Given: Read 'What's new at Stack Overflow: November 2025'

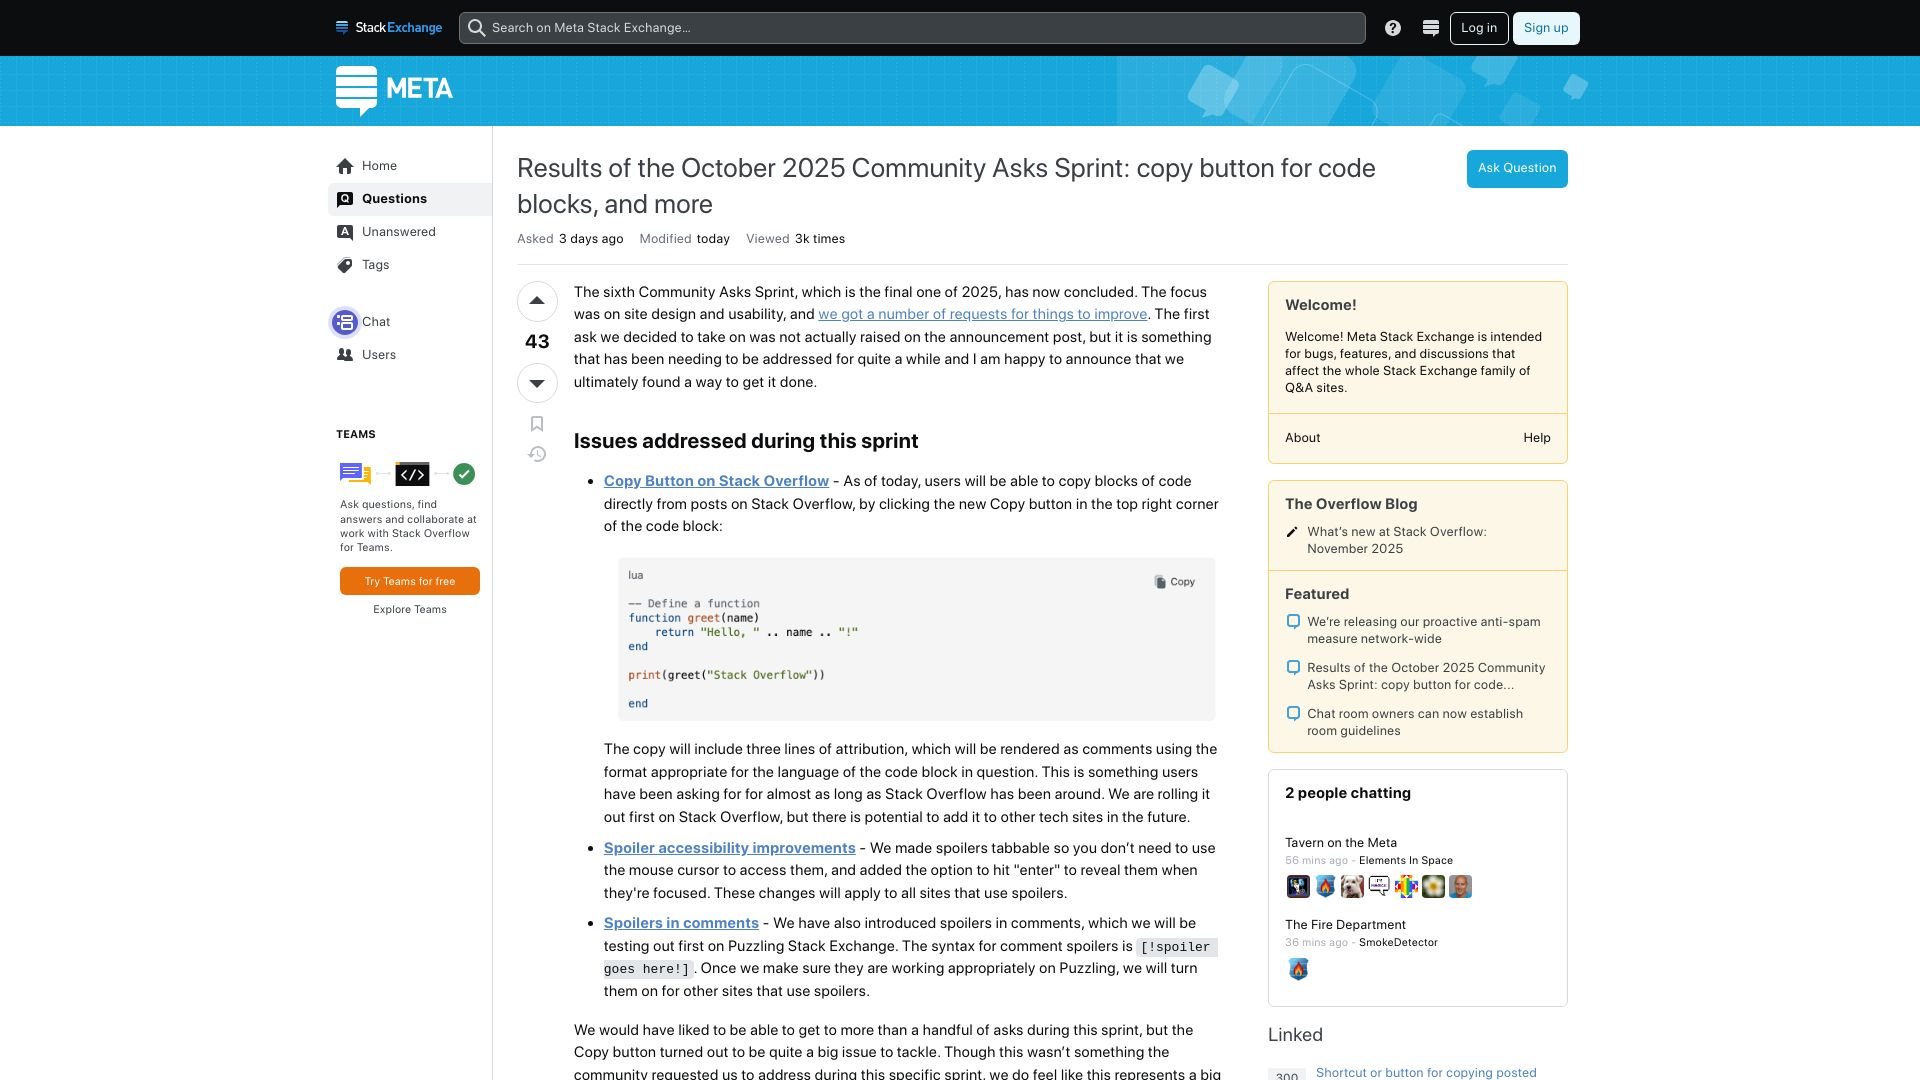Looking at the screenshot, I should coord(1397,540).
